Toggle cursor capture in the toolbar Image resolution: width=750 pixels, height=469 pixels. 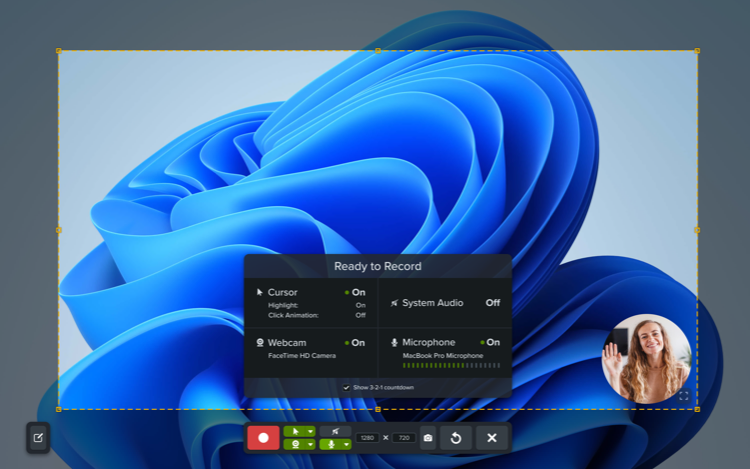pyautogui.click(x=294, y=431)
